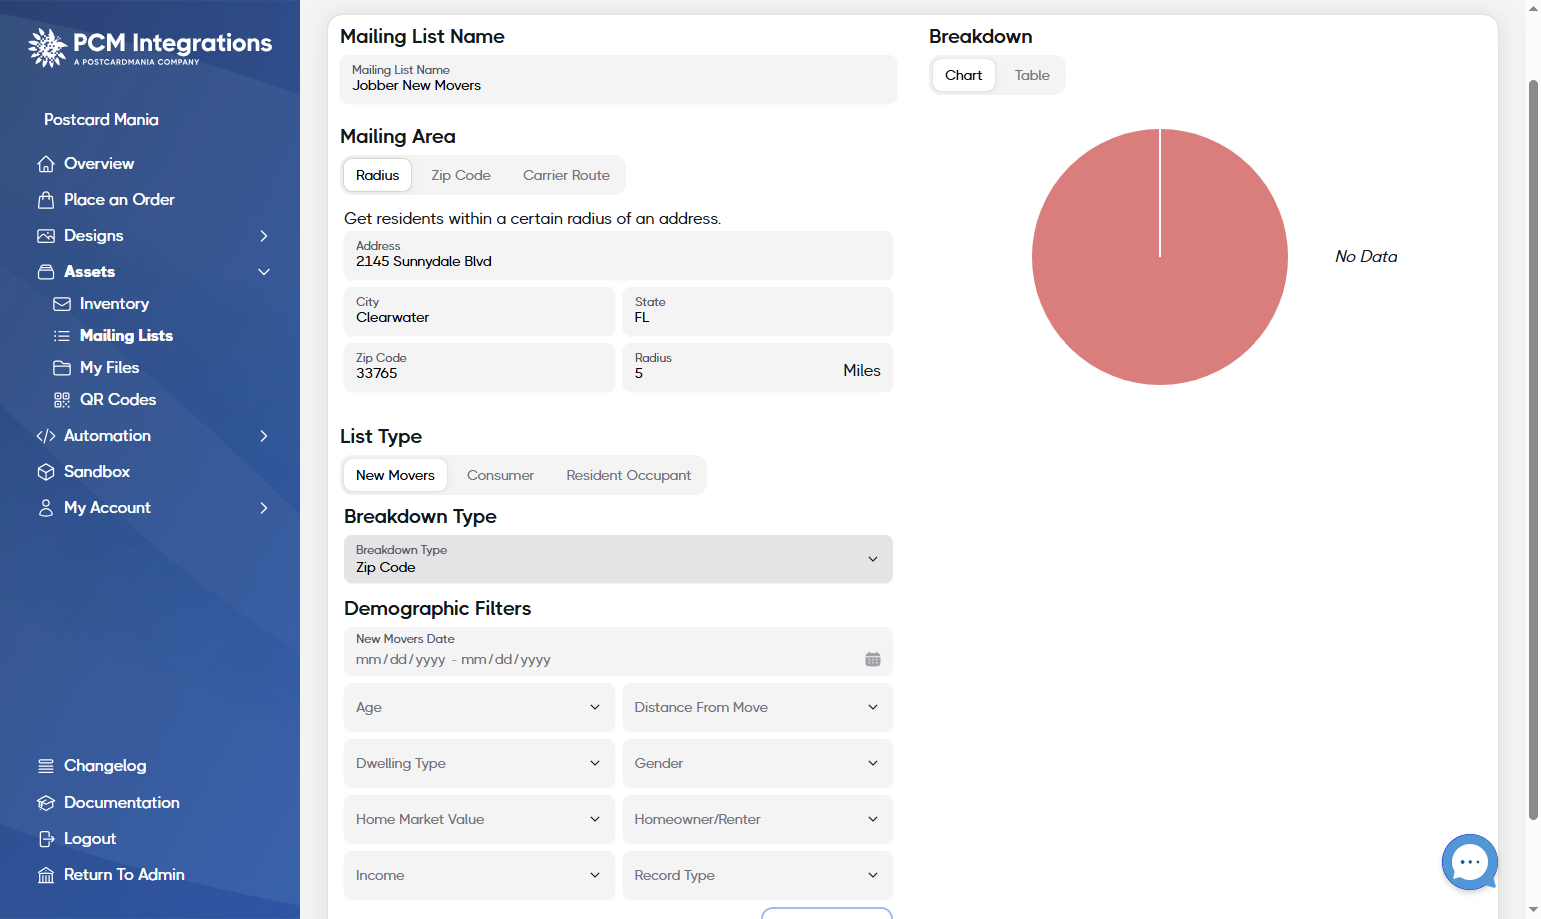Click the Designs image icon
1541x919 pixels.
[x=46, y=236]
